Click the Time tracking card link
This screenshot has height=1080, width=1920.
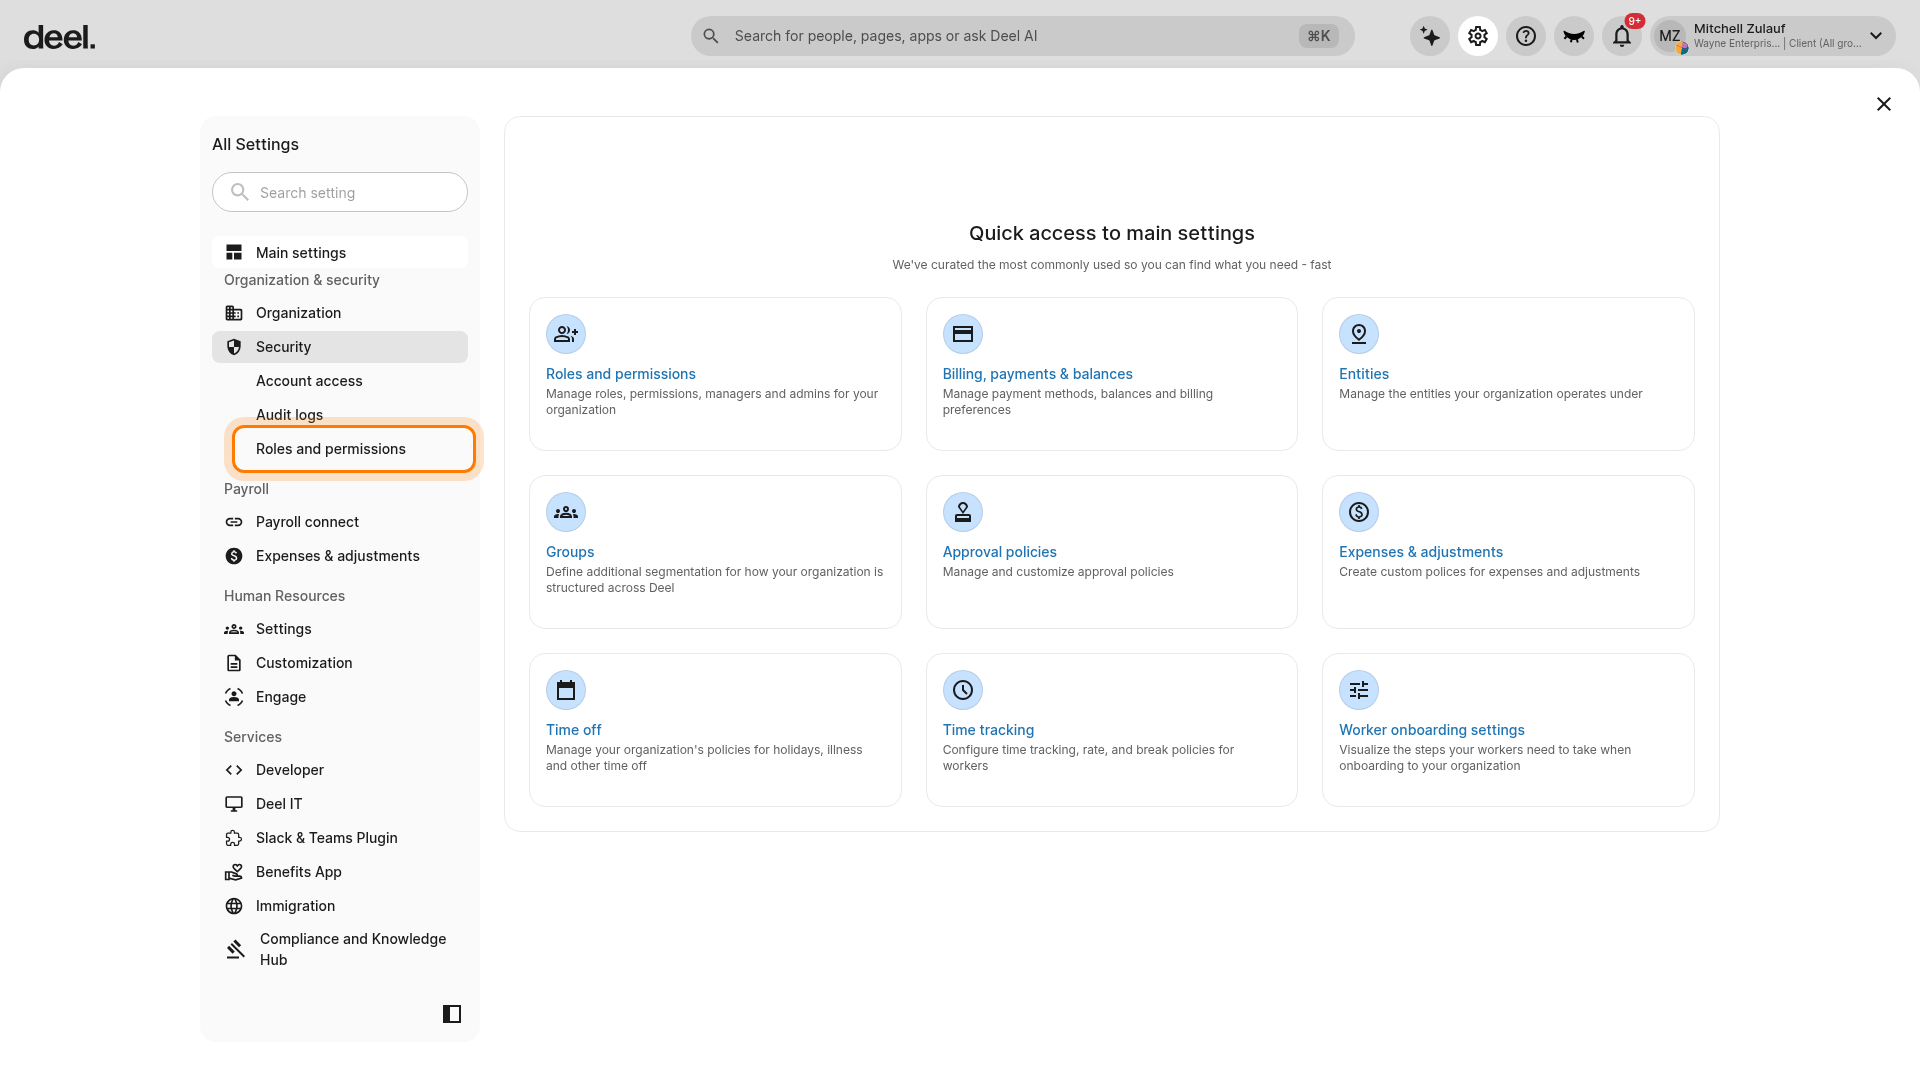(988, 730)
